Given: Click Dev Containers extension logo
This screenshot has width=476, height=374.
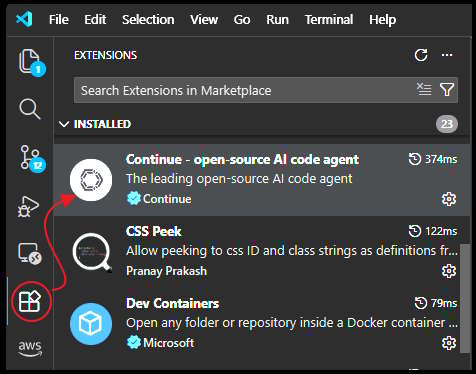Looking at the screenshot, I should 91,324.
